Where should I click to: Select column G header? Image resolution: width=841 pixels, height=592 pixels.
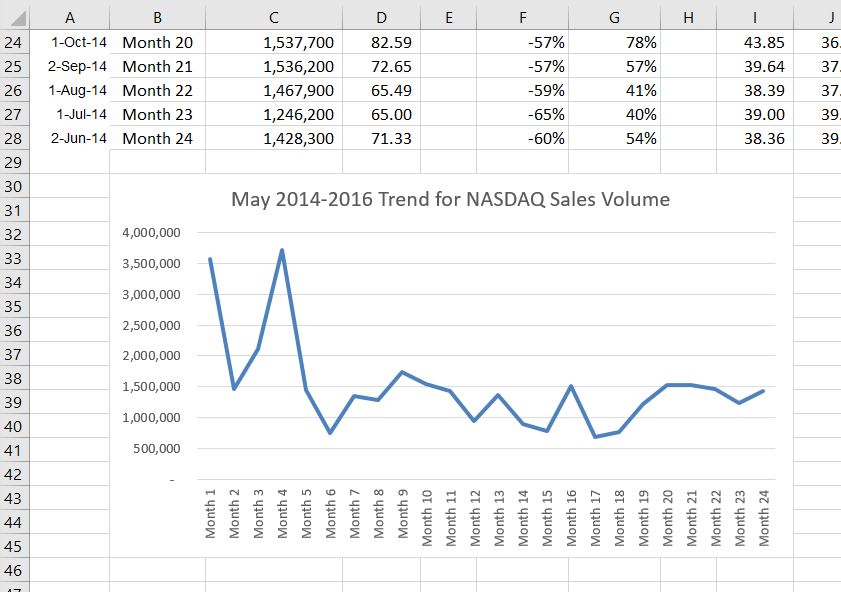[615, 18]
